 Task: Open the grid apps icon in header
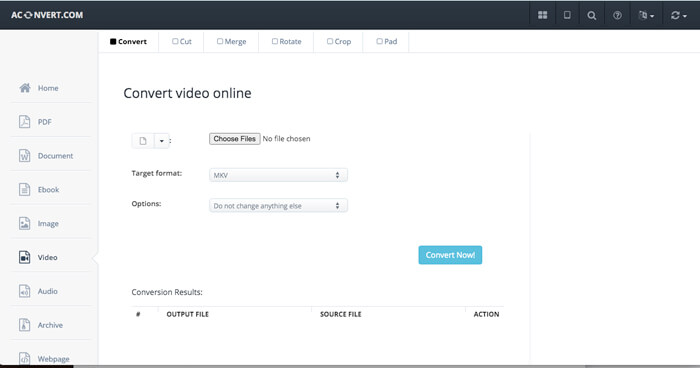coord(542,15)
